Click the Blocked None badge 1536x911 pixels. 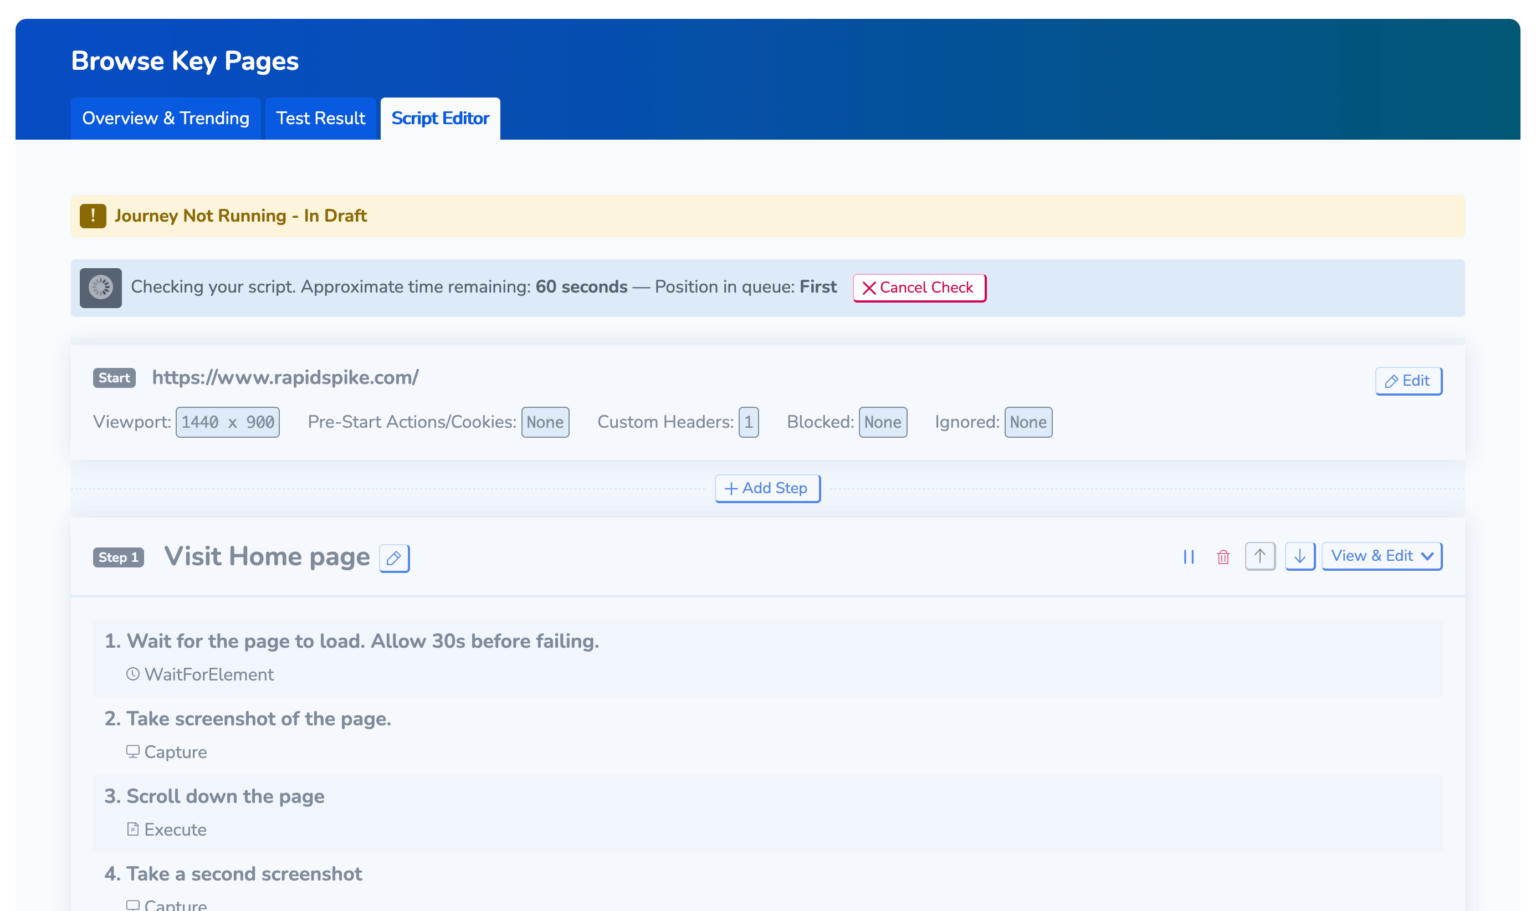click(883, 422)
